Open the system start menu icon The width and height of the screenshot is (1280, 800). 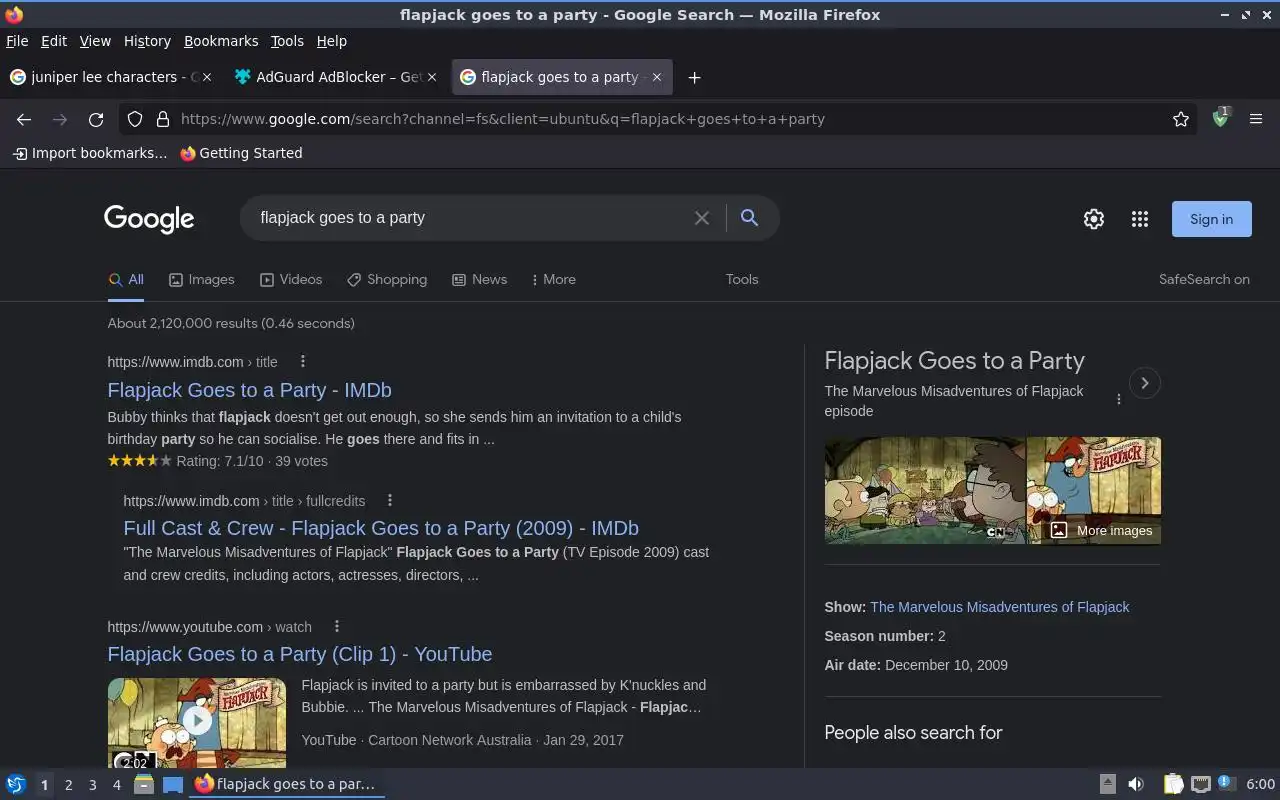tap(16, 784)
